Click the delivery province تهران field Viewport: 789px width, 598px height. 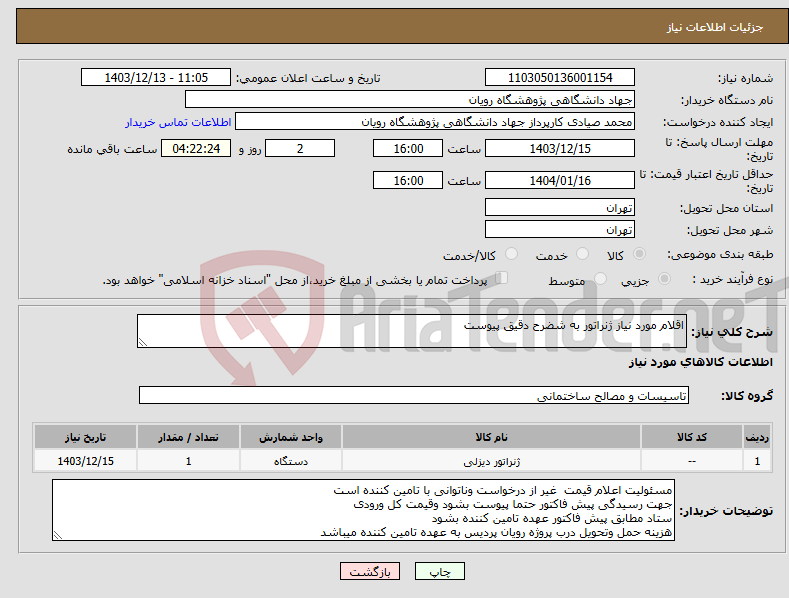click(x=560, y=207)
